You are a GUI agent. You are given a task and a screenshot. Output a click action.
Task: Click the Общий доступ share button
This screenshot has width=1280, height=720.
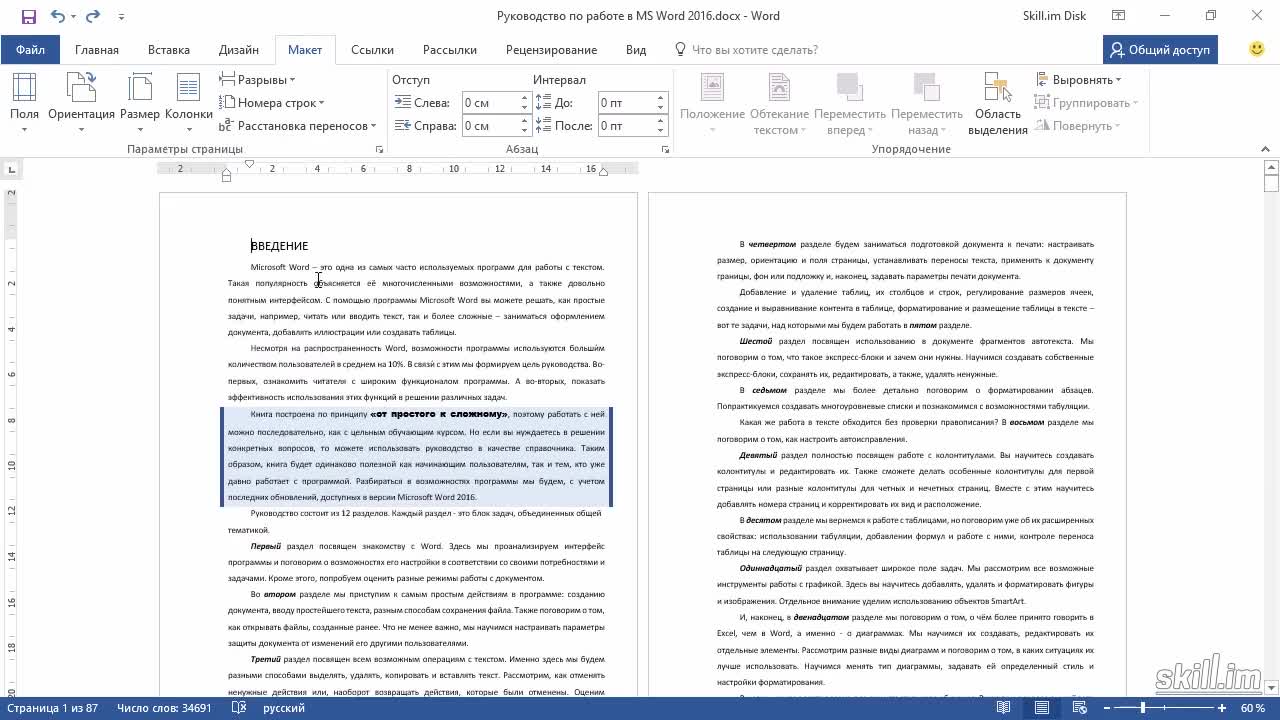[1160, 50]
